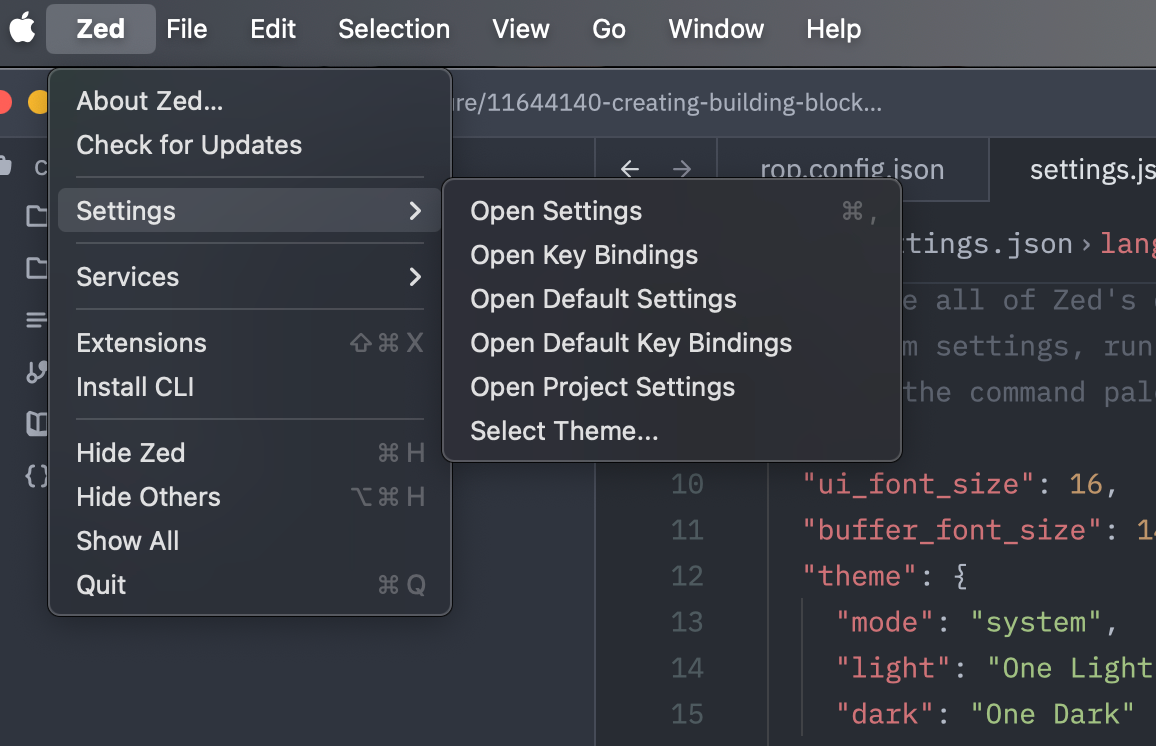Screen dimensions: 1156x746
Task: Navigate forward using the right arrow
Action: 682,168
